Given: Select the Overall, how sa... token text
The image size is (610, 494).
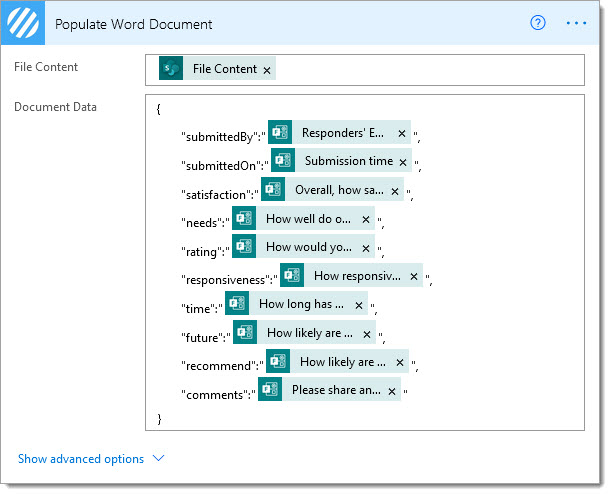Looking at the screenshot, I should [339, 190].
